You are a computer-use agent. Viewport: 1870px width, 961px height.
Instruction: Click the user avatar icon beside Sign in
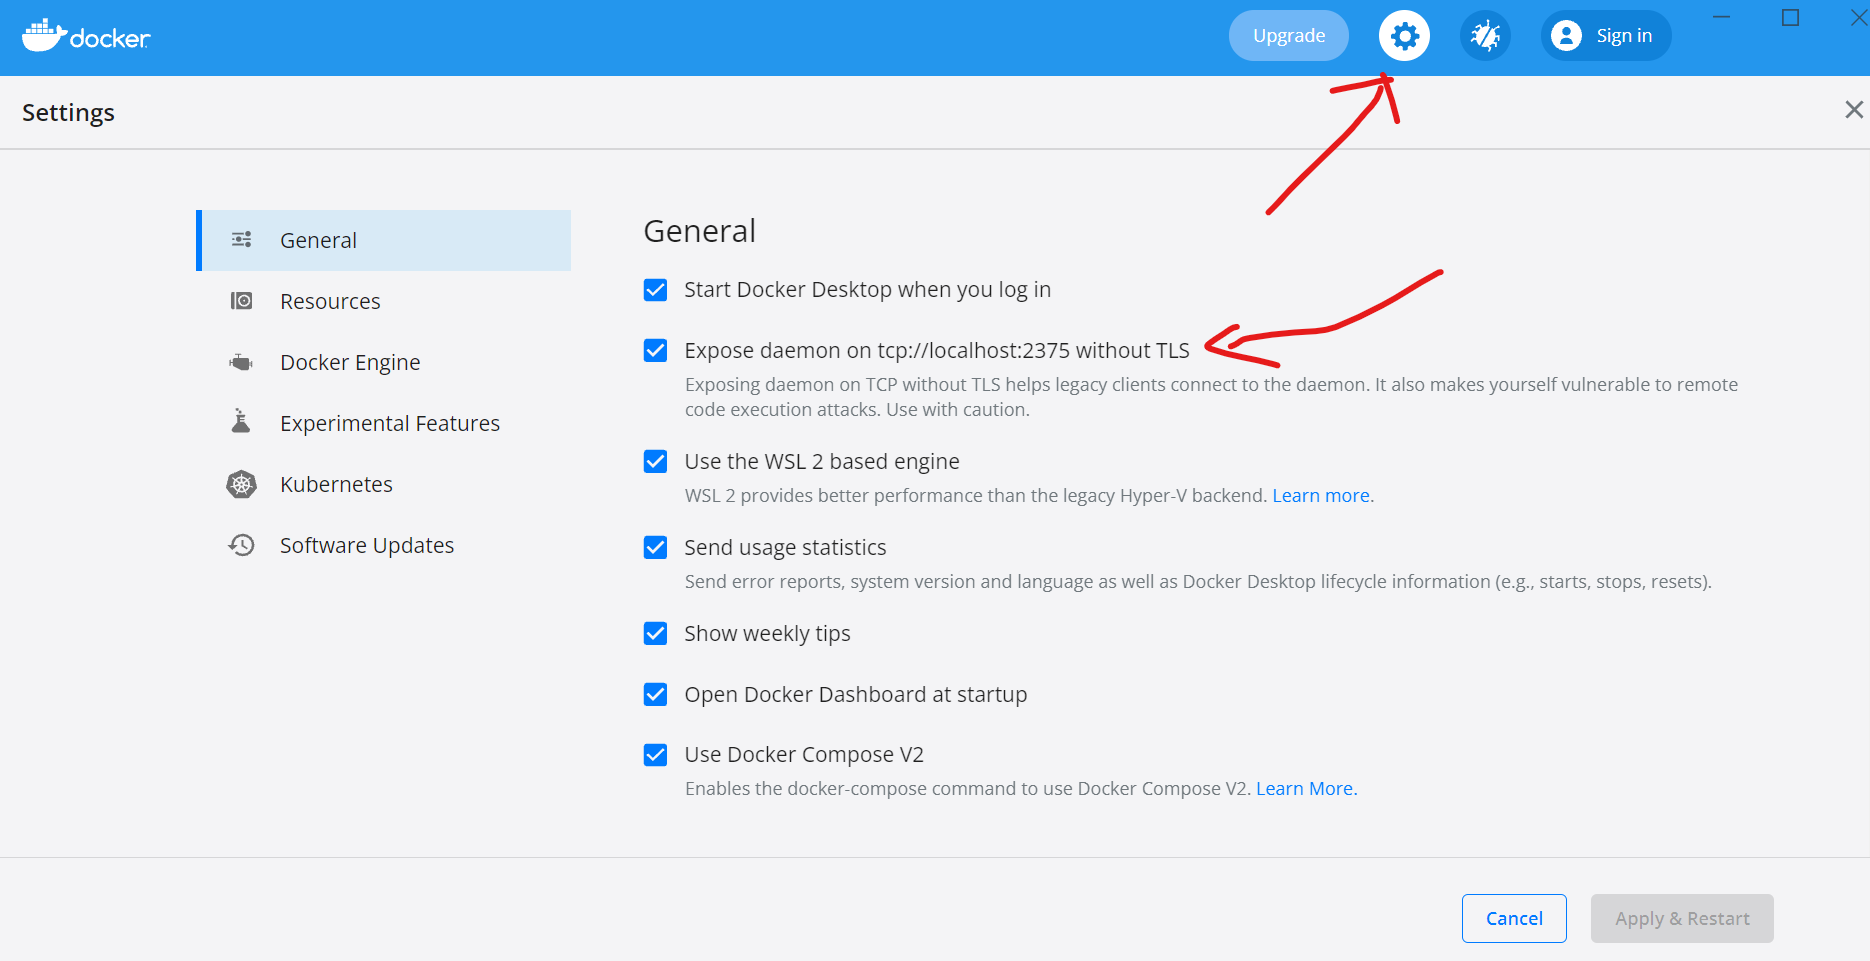[x=1566, y=36]
